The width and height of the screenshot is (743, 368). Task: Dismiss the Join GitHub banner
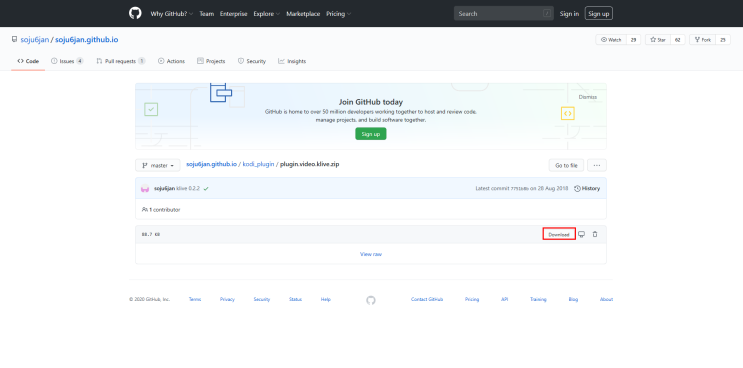pyautogui.click(x=588, y=97)
